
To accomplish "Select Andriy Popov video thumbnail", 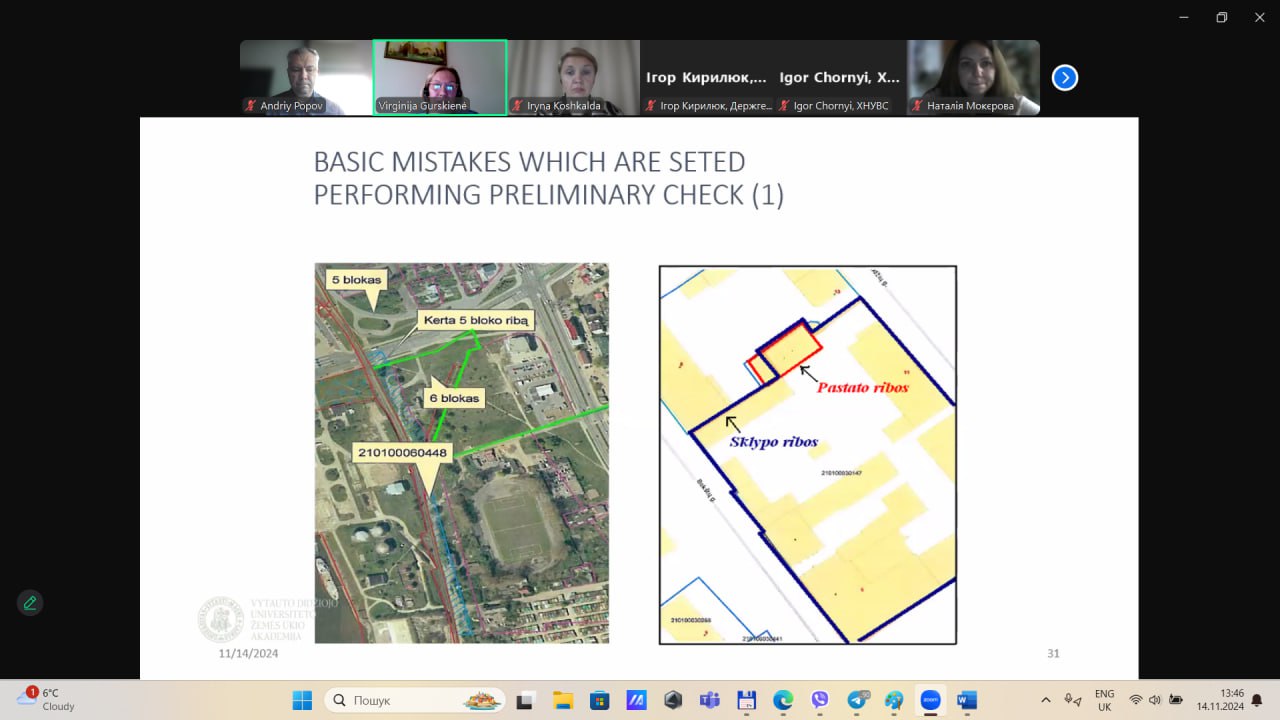I will [306, 78].
